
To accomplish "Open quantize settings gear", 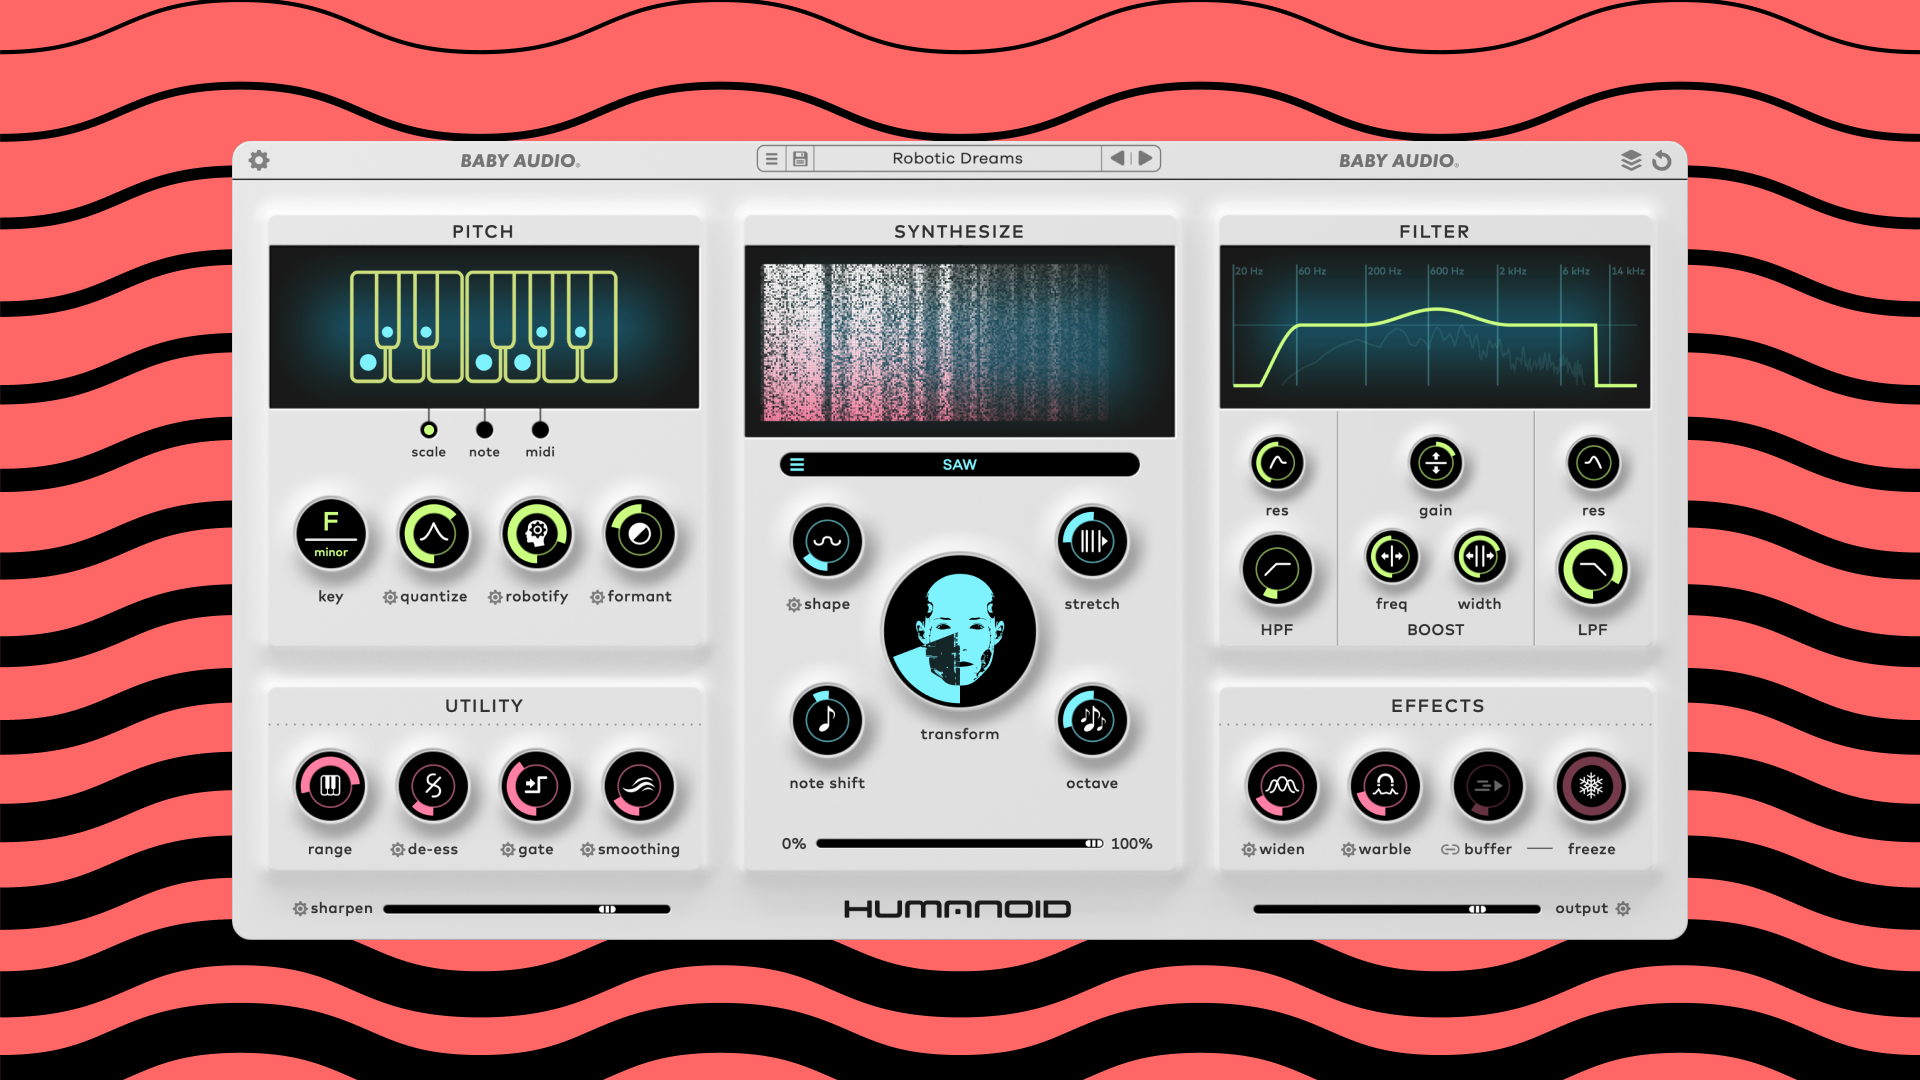I will tap(390, 597).
